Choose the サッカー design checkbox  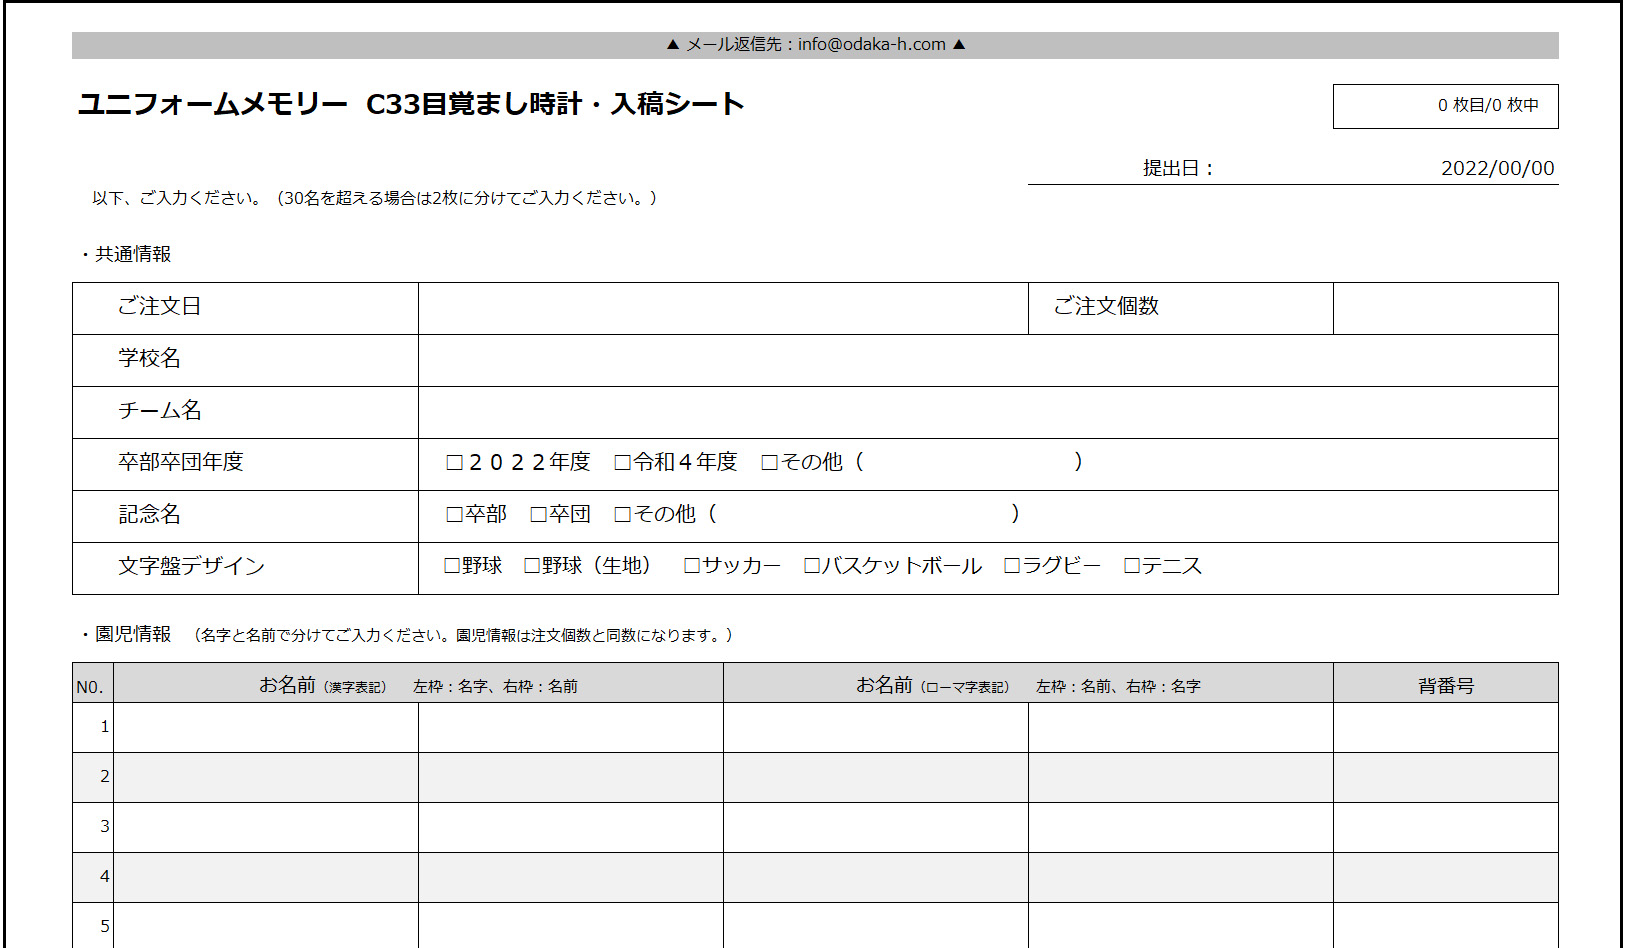[691, 566]
